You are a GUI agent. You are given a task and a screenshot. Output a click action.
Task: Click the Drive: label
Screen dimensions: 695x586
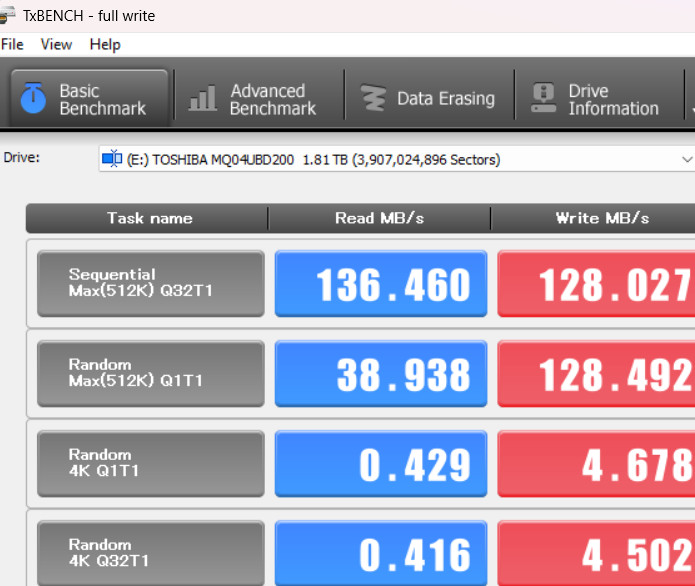point(21,158)
